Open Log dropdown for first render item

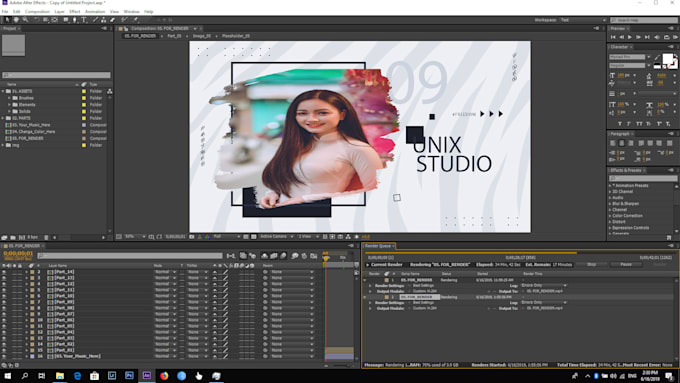[x=543, y=285]
